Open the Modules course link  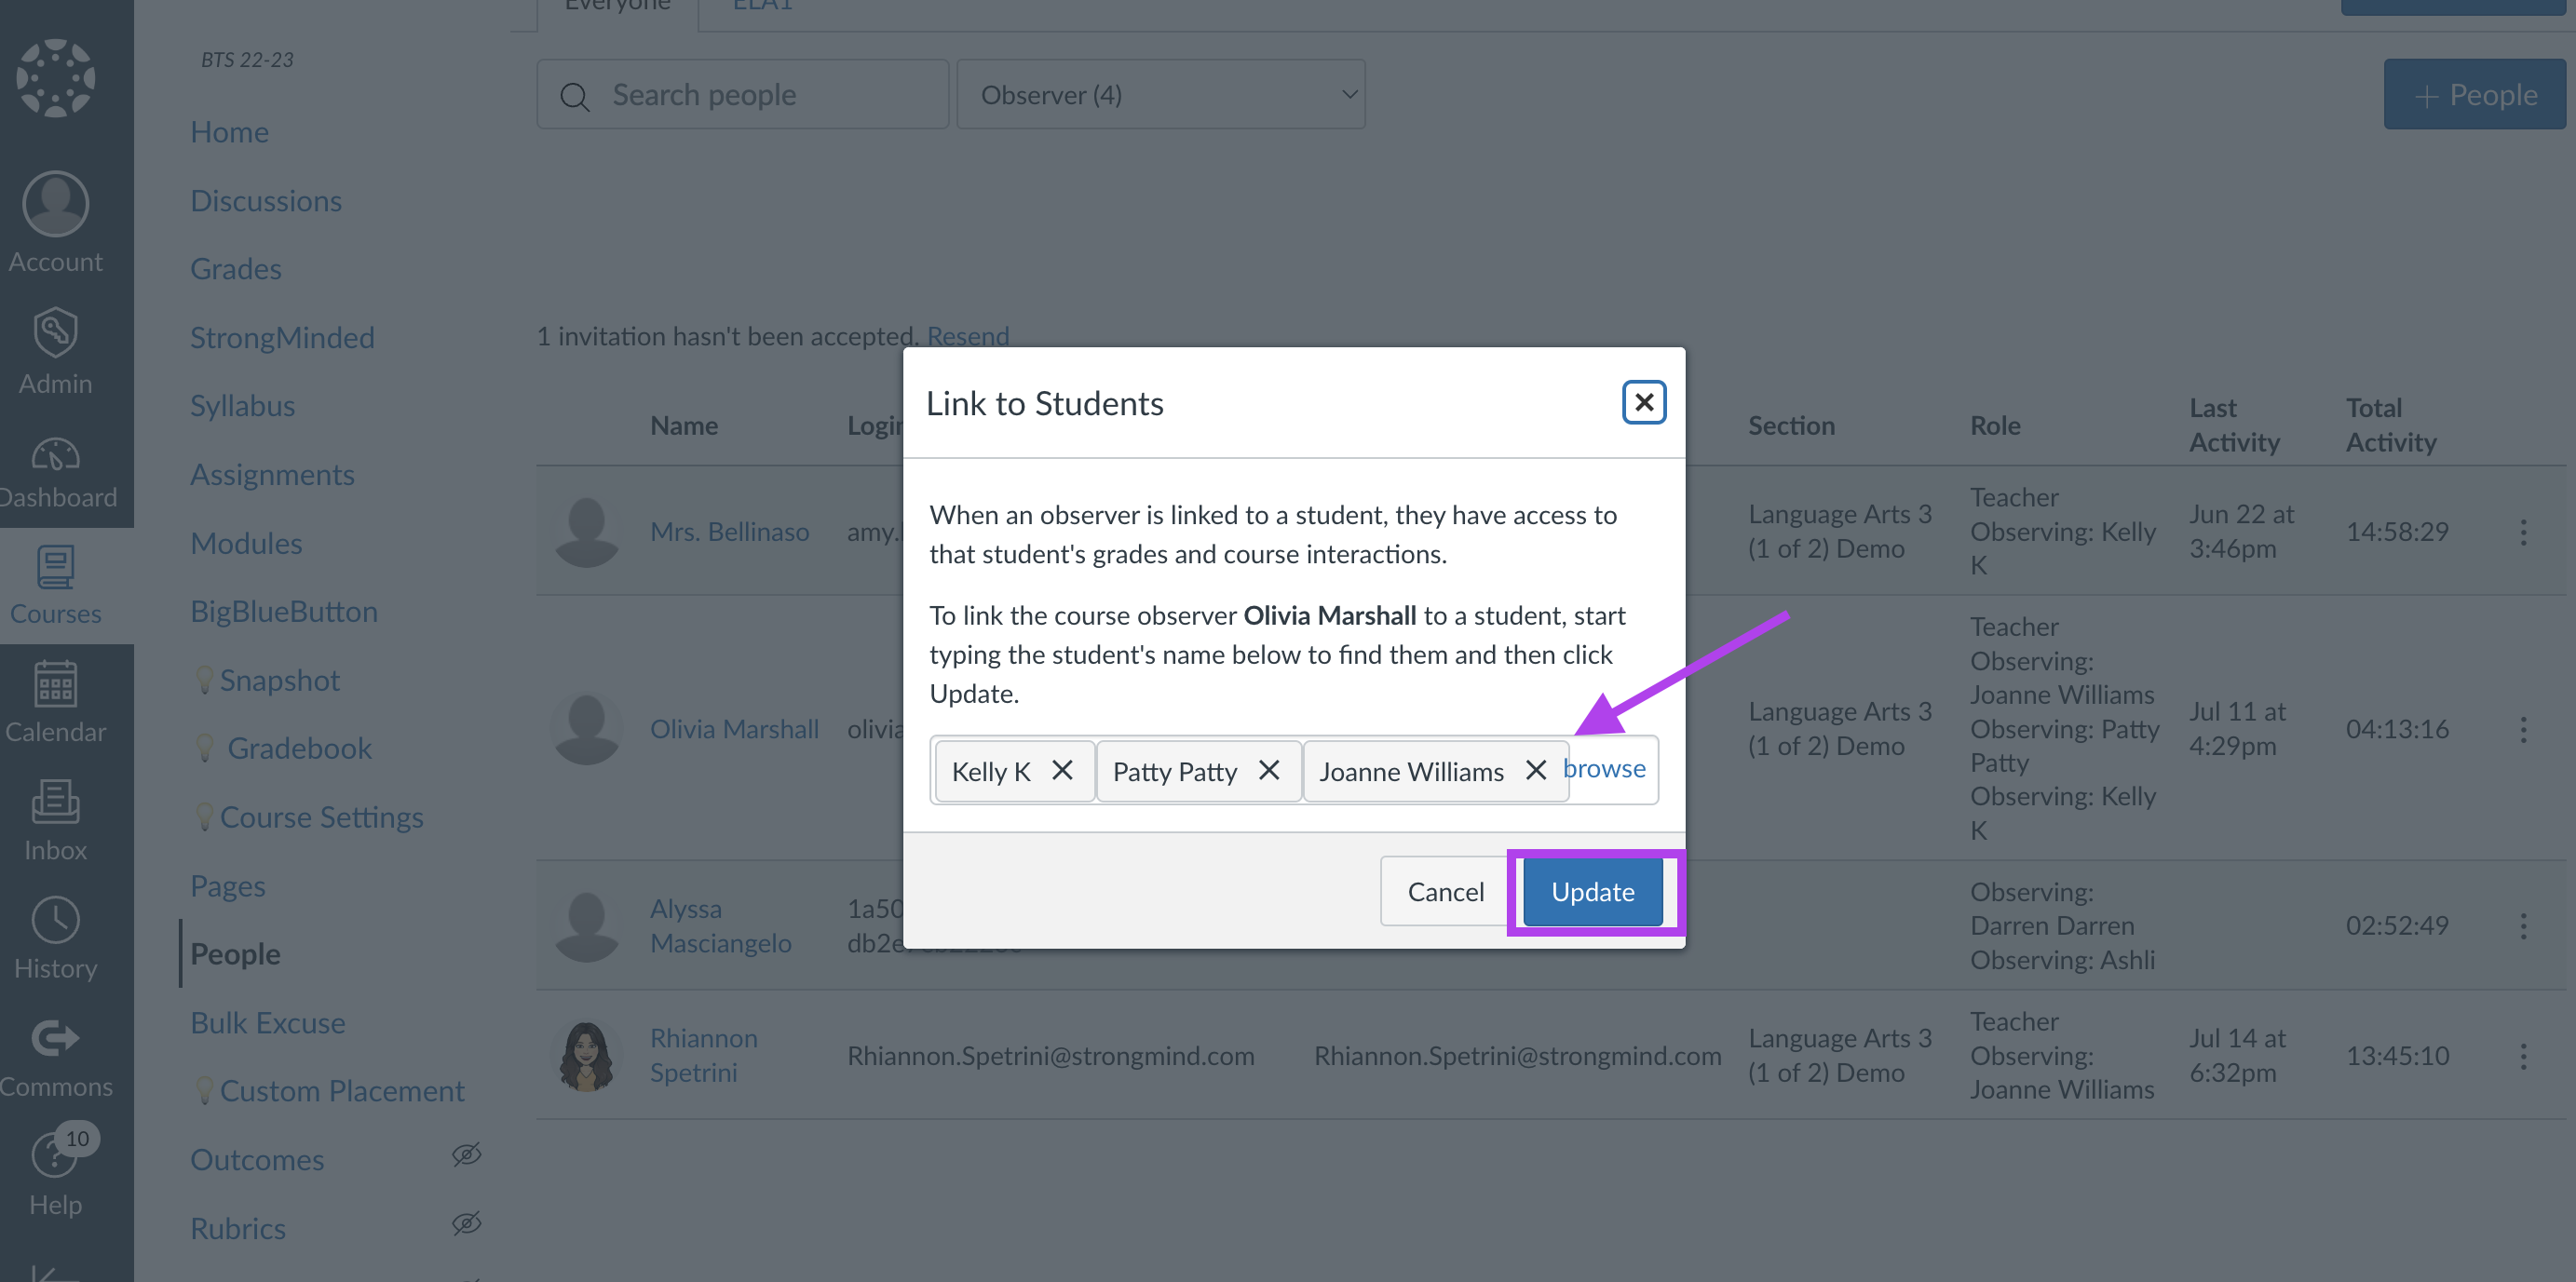[247, 543]
